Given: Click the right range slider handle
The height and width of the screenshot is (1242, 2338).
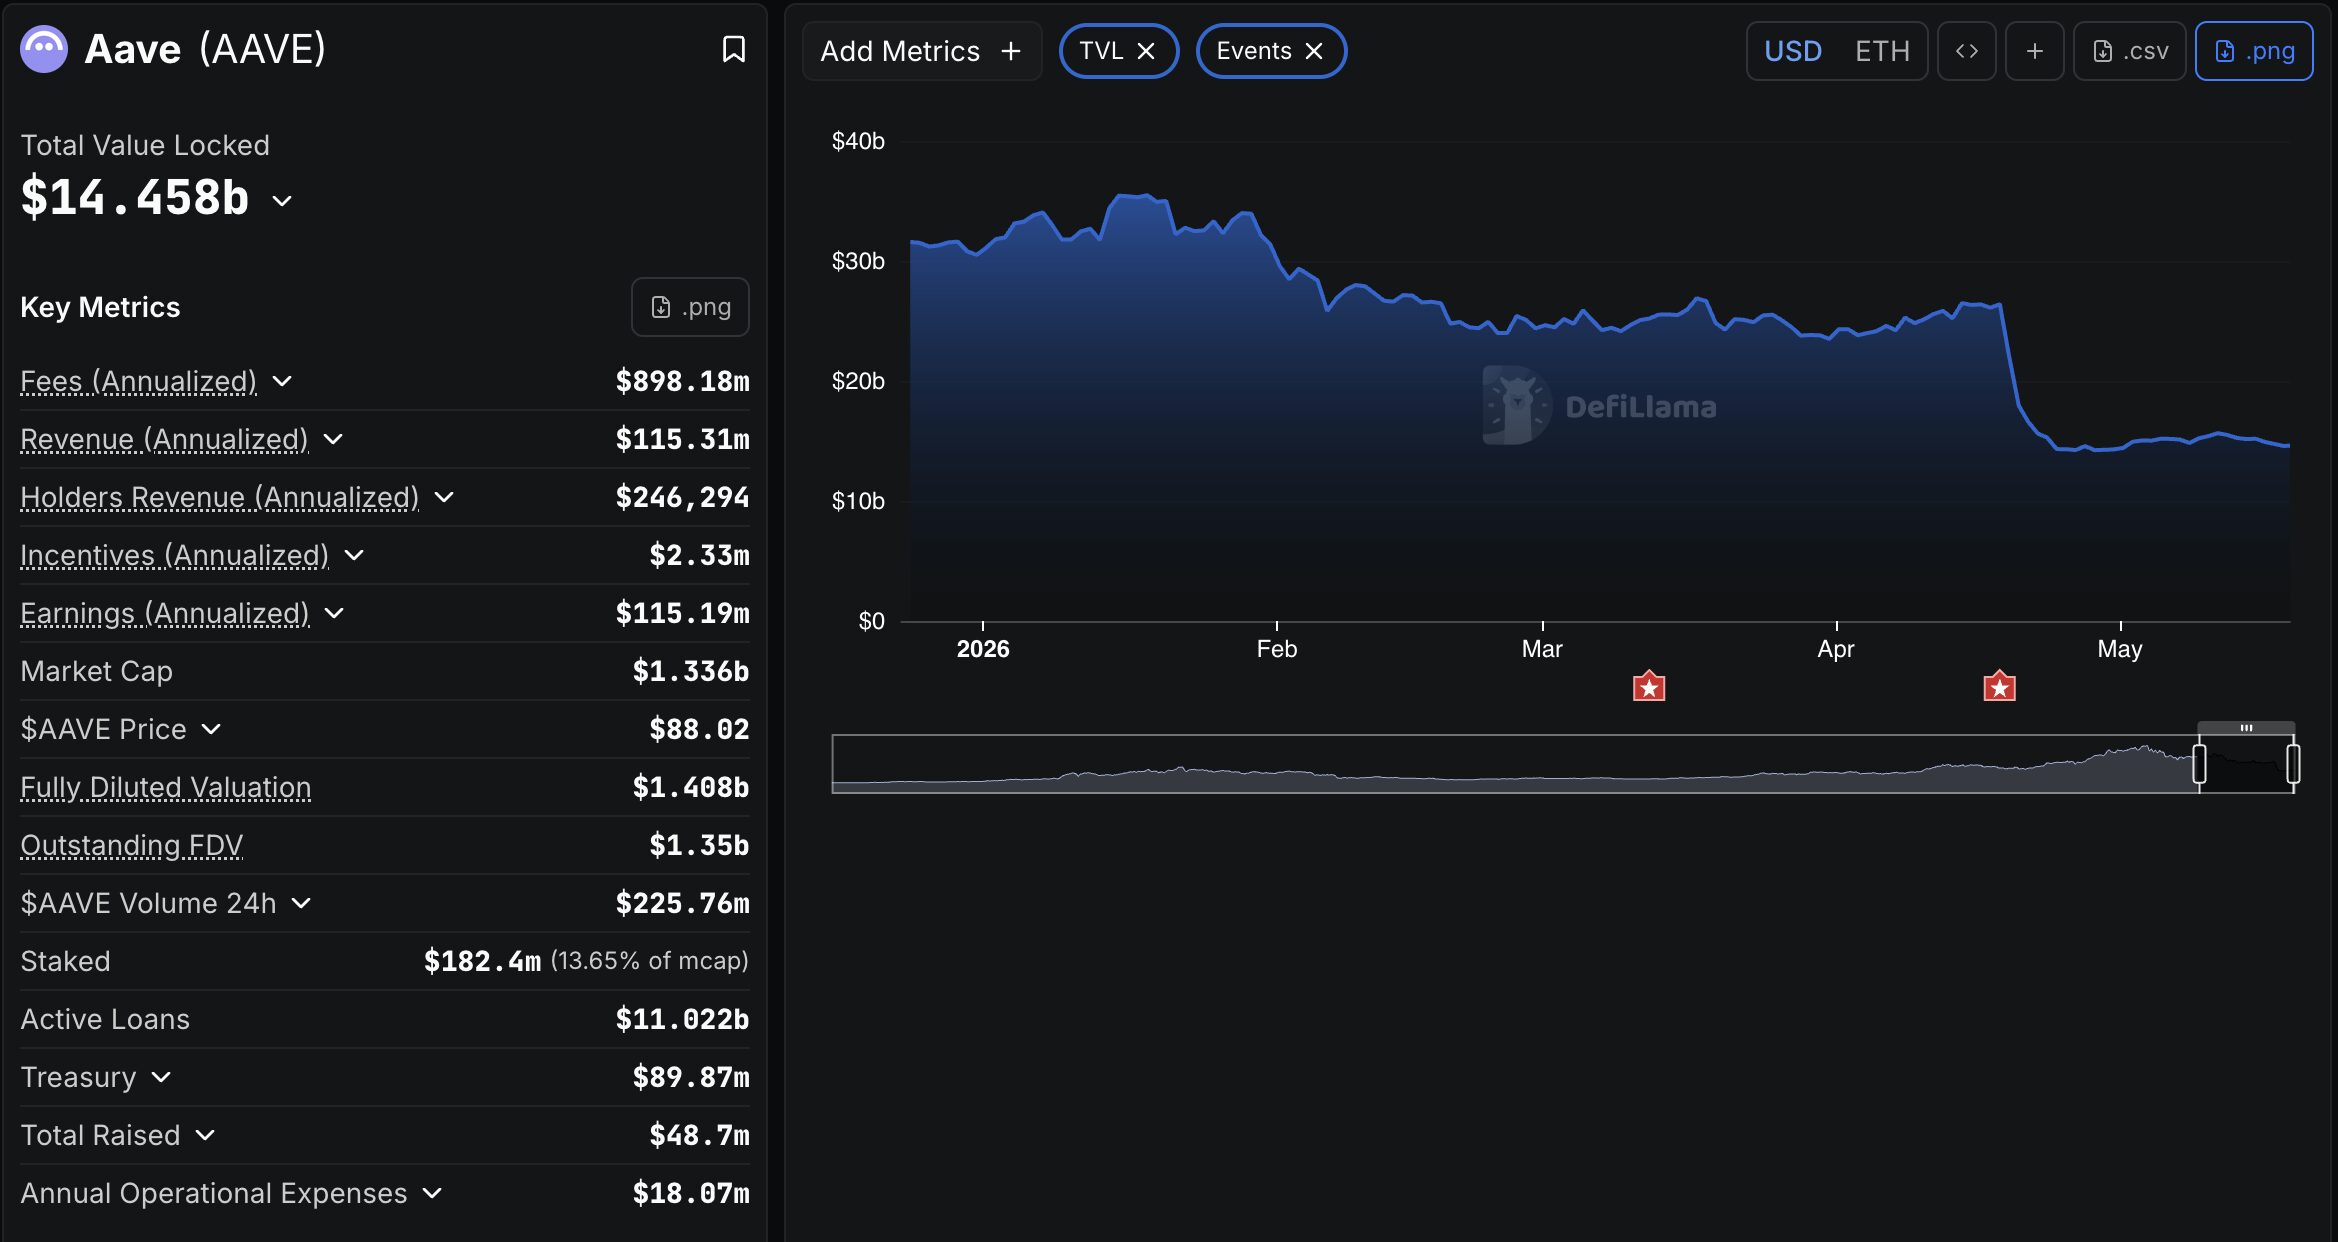Looking at the screenshot, I should [x=2293, y=764].
